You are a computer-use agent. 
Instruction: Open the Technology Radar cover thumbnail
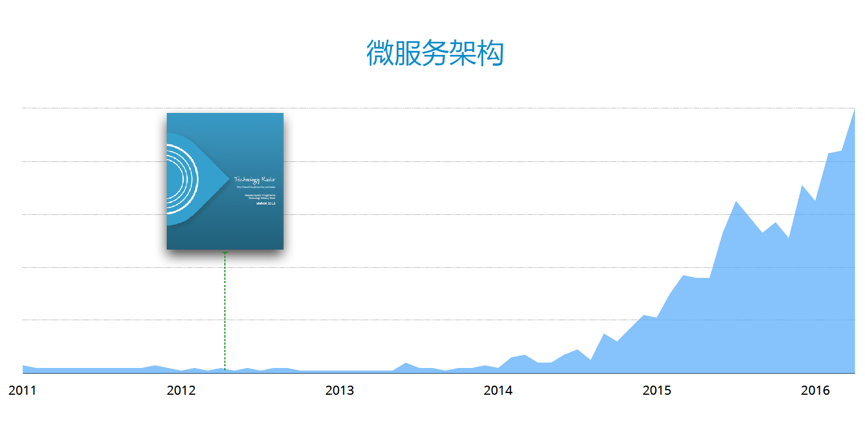coord(225,181)
